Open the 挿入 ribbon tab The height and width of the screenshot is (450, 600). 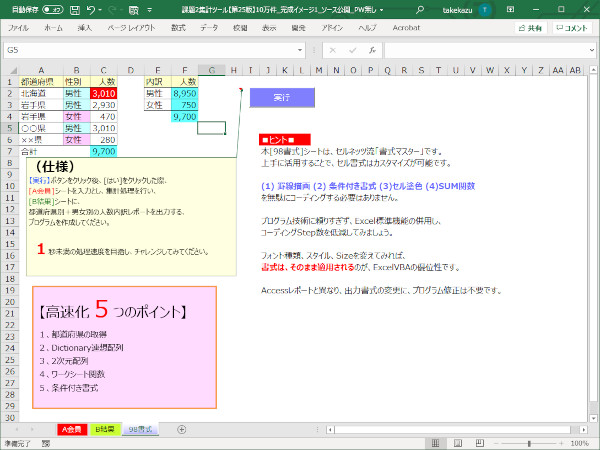(x=85, y=28)
